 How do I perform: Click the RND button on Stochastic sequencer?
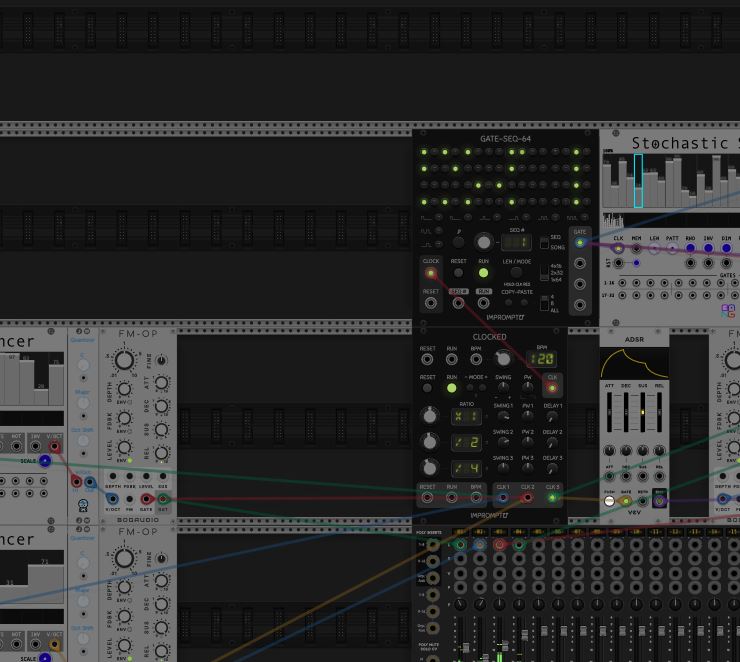click(690, 248)
